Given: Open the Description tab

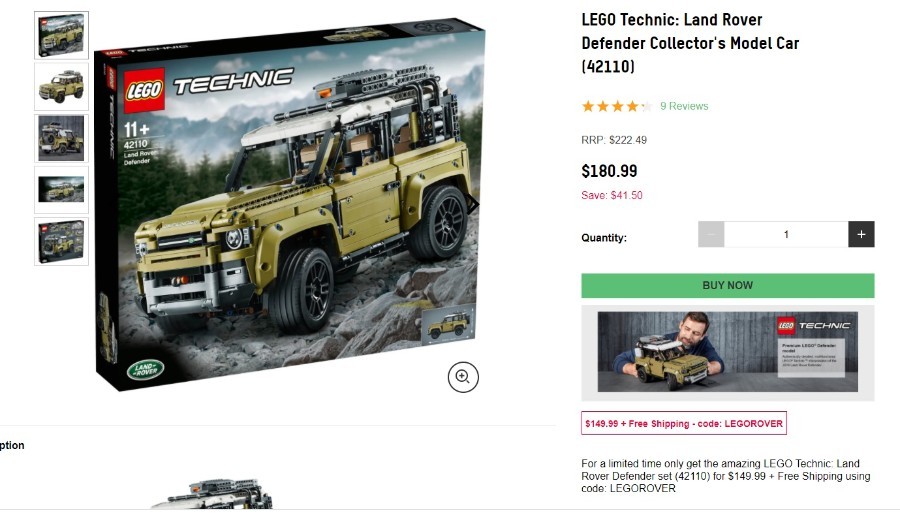Looking at the screenshot, I should point(12,445).
